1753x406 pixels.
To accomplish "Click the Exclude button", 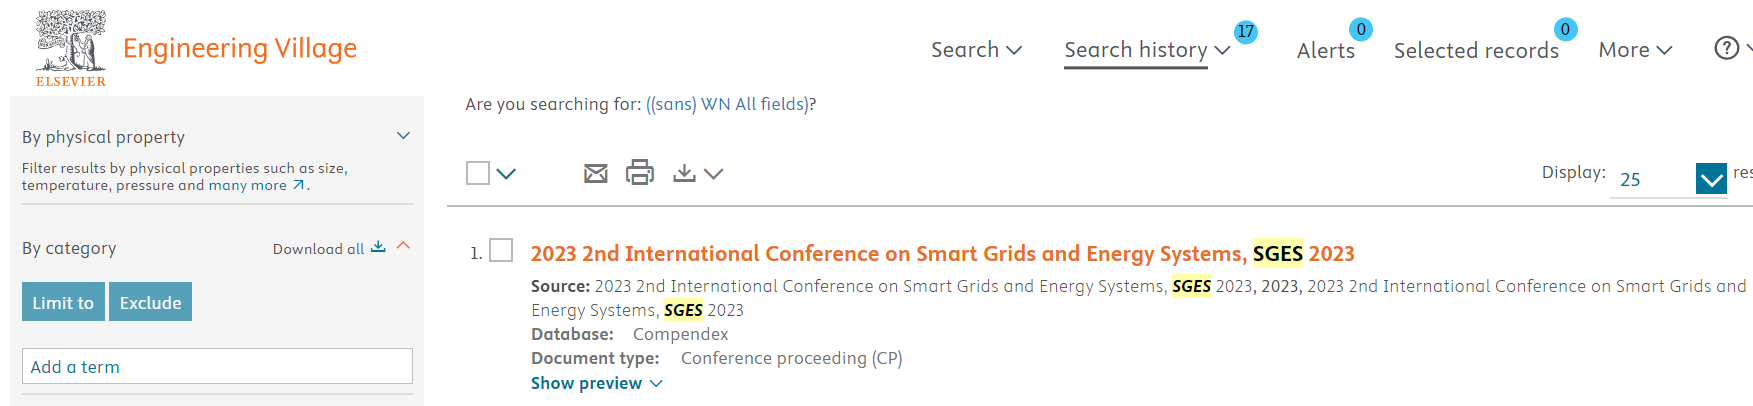I will (150, 302).
